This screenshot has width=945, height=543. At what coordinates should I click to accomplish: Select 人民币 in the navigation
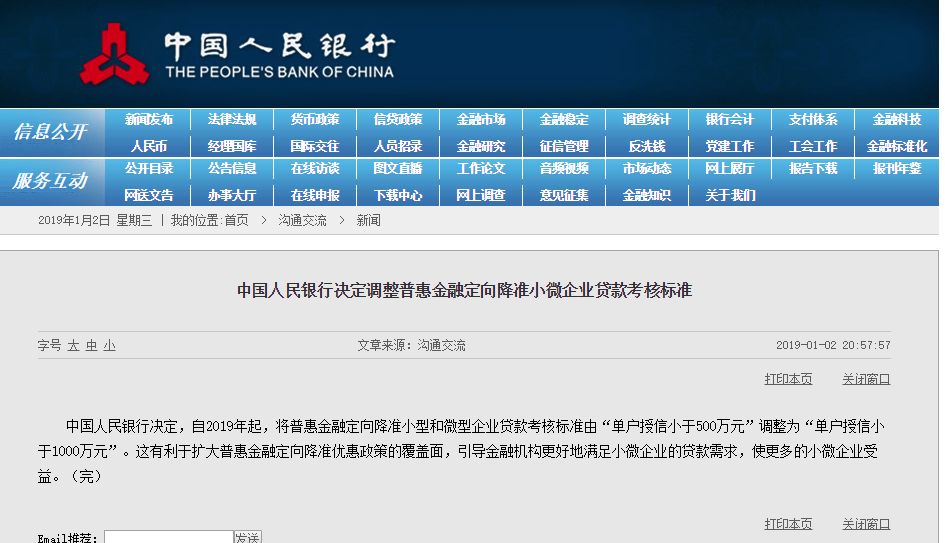149,146
